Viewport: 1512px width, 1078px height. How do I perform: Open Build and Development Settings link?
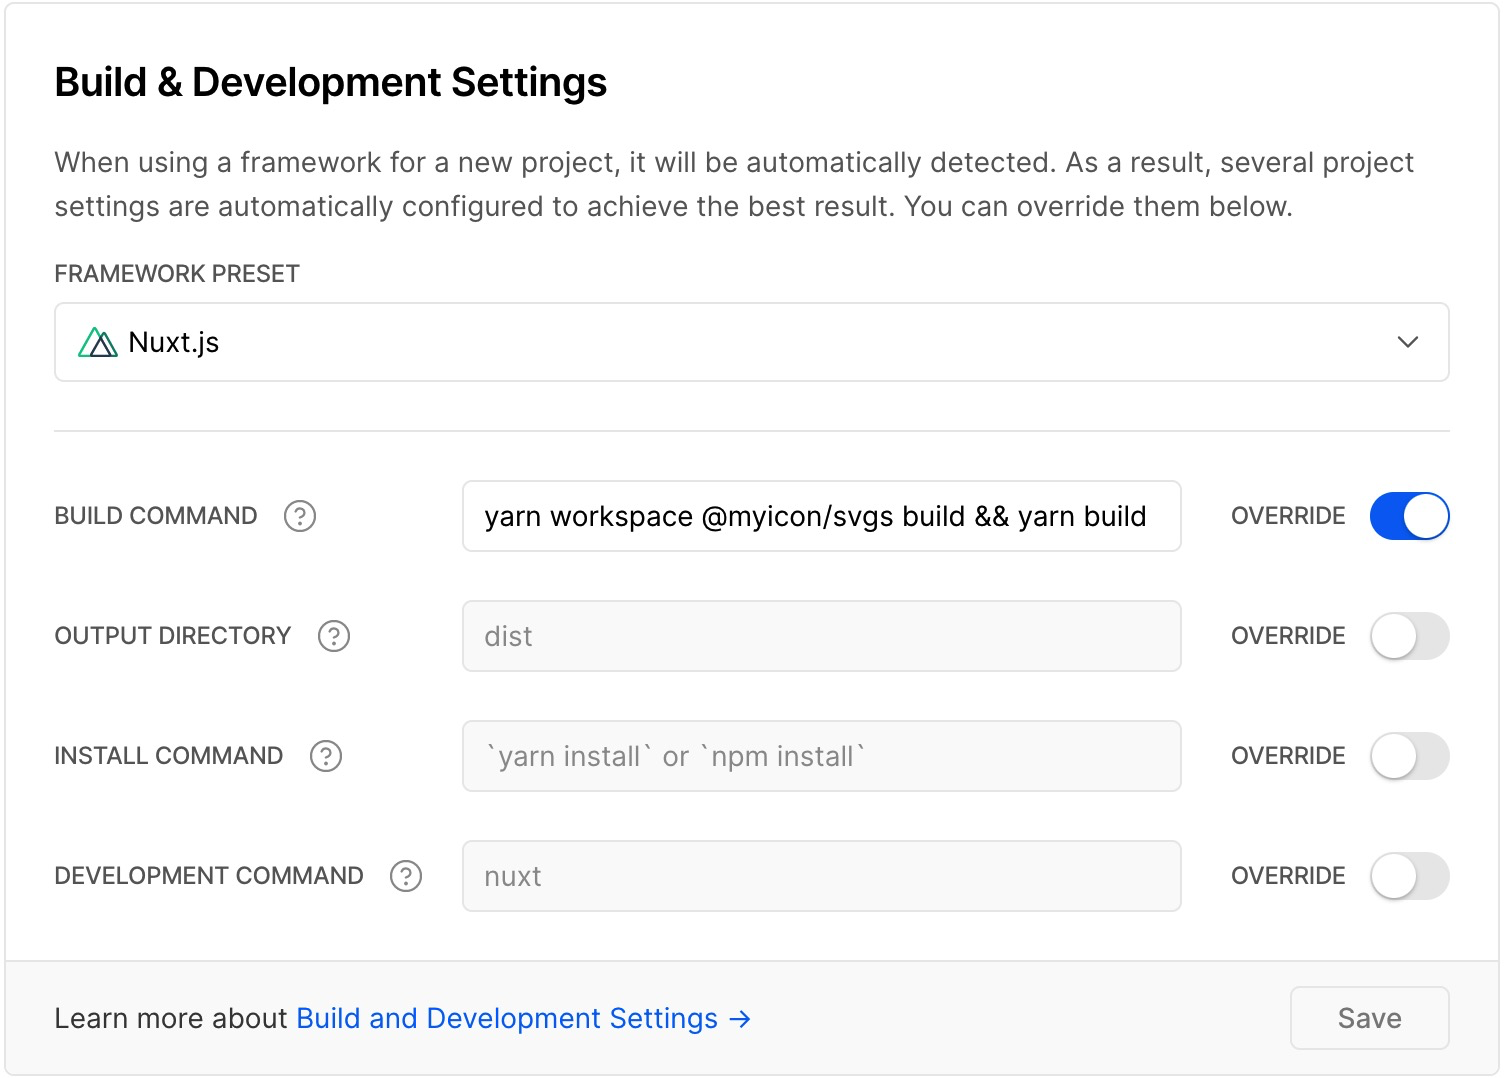click(x=507, y=1018)
